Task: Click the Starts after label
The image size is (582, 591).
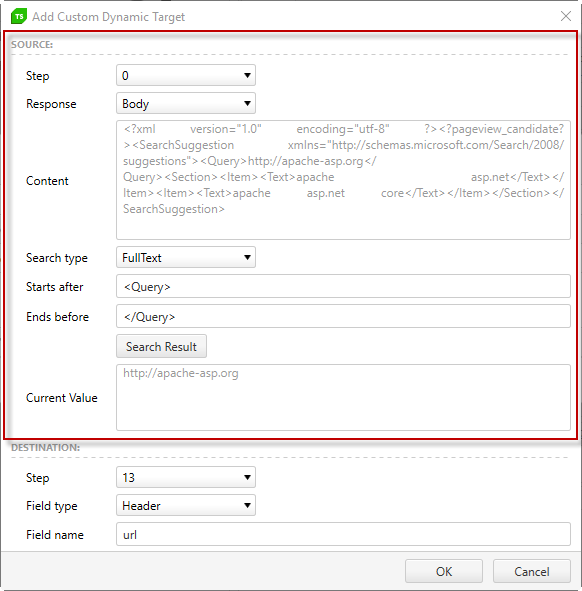Action: pyautogui.click(x=55, y=287)
